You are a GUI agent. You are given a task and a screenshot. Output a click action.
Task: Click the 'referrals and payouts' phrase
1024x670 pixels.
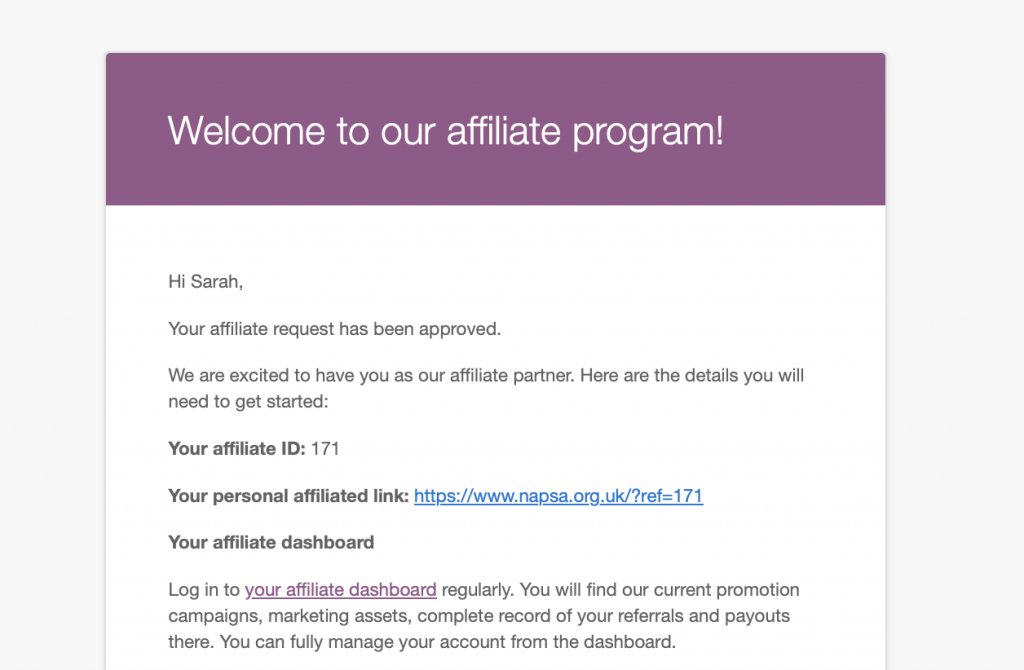pyautogui.click(x=676, y=615)
